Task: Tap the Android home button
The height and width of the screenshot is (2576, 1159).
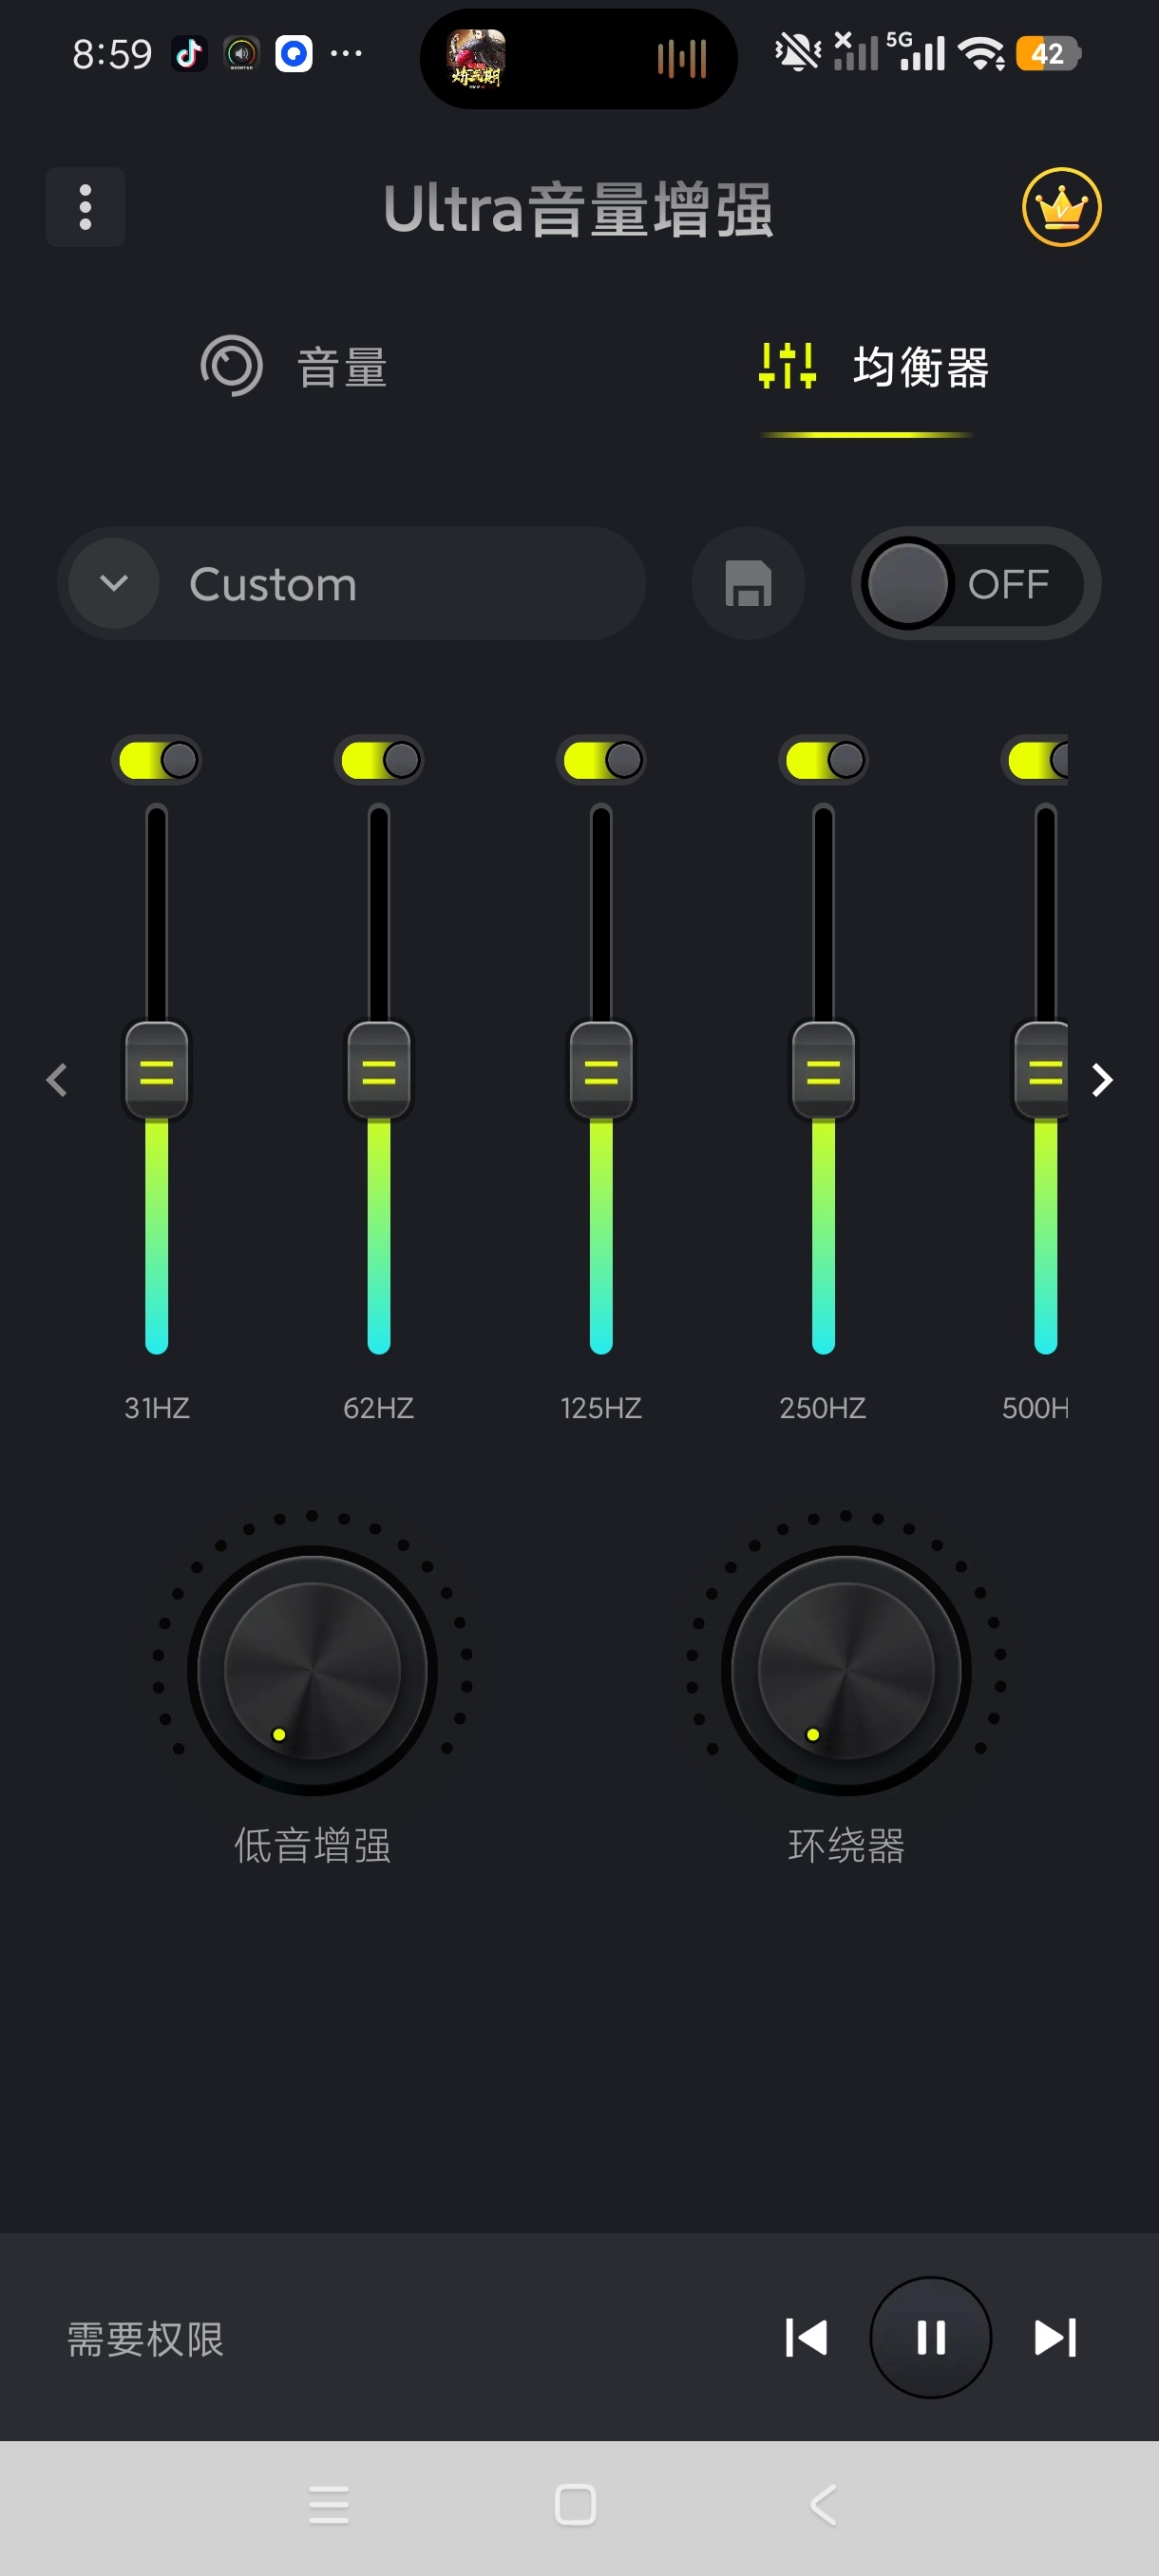Action: pyautogui.click(x=575, y=2504)
